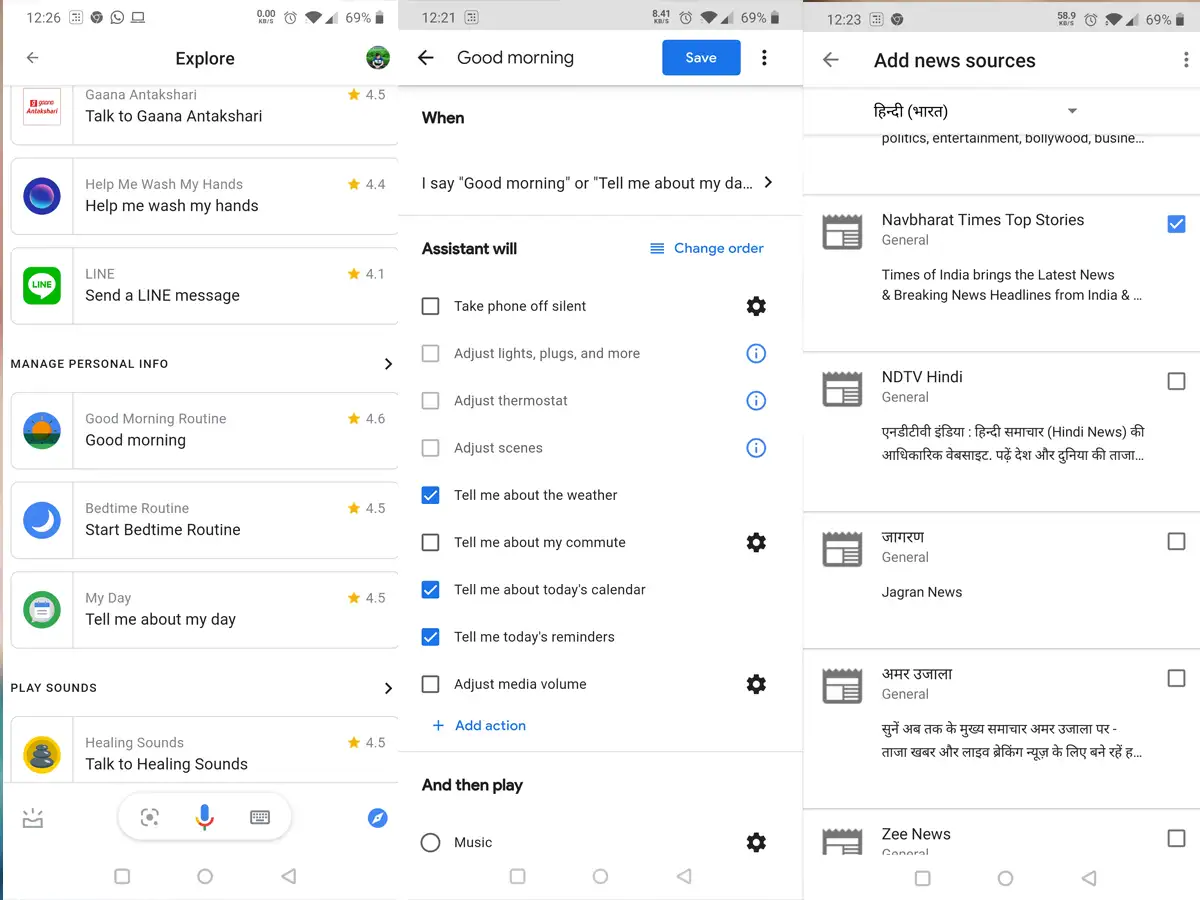The width and height of the screenshot is (1200, 900).
Task: Open the updates inbox icon at bottom left
Action: pyautogui.click(x=33, y=818)
